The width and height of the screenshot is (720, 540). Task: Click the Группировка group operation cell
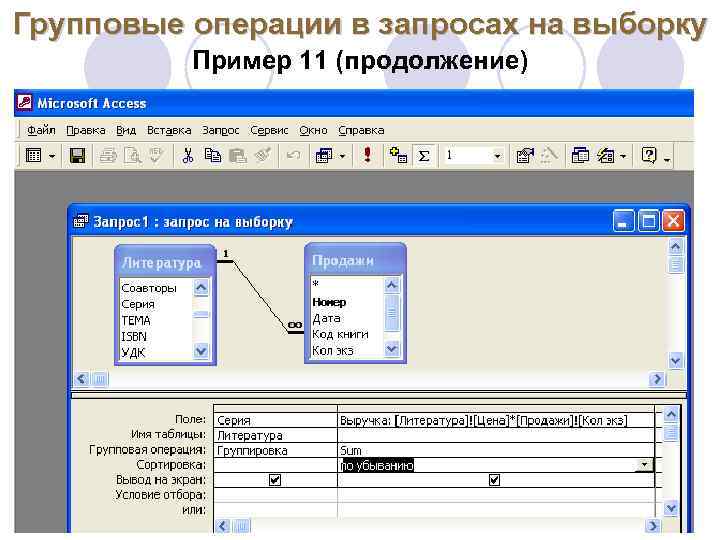pyautogui.click(x=276, y=450)
